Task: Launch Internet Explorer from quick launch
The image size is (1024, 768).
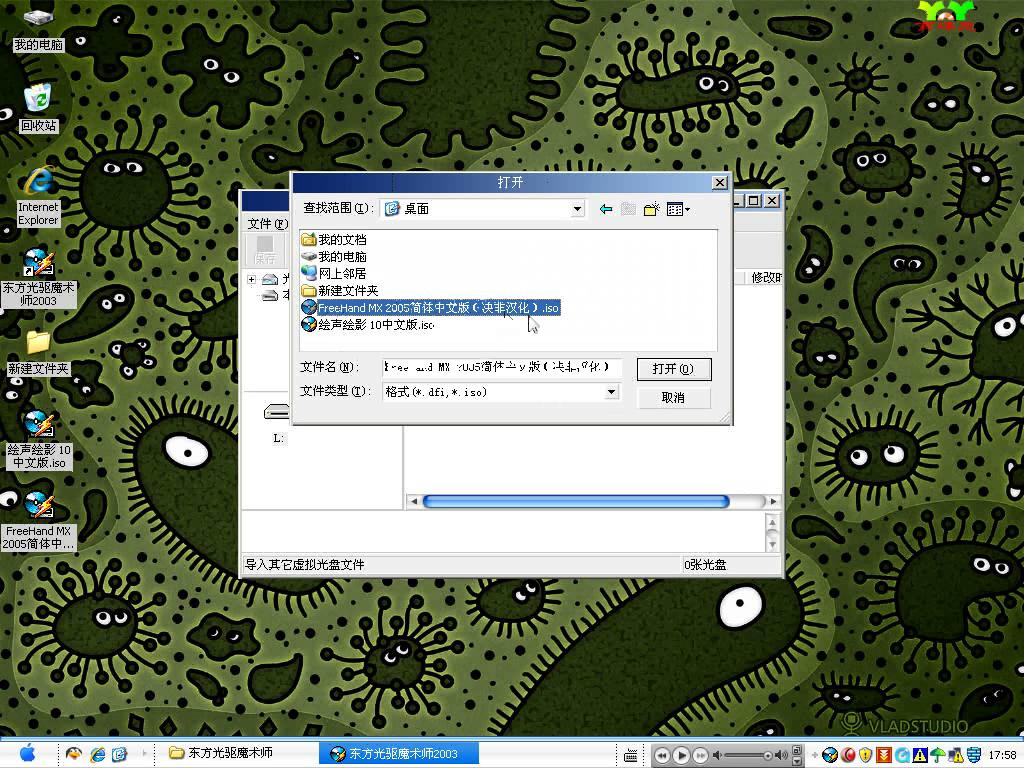Action: click(97, 754)
